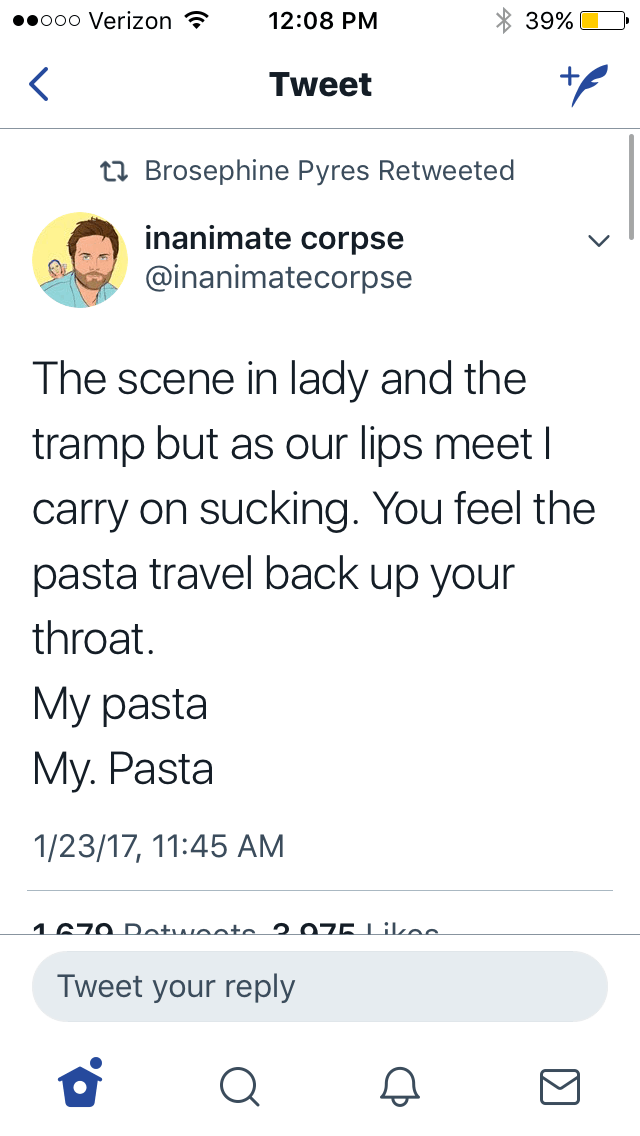The height and width of the screenshot is (1136, 640).
Task: Open the Search magnifier tab
Action: point(239,1085)
